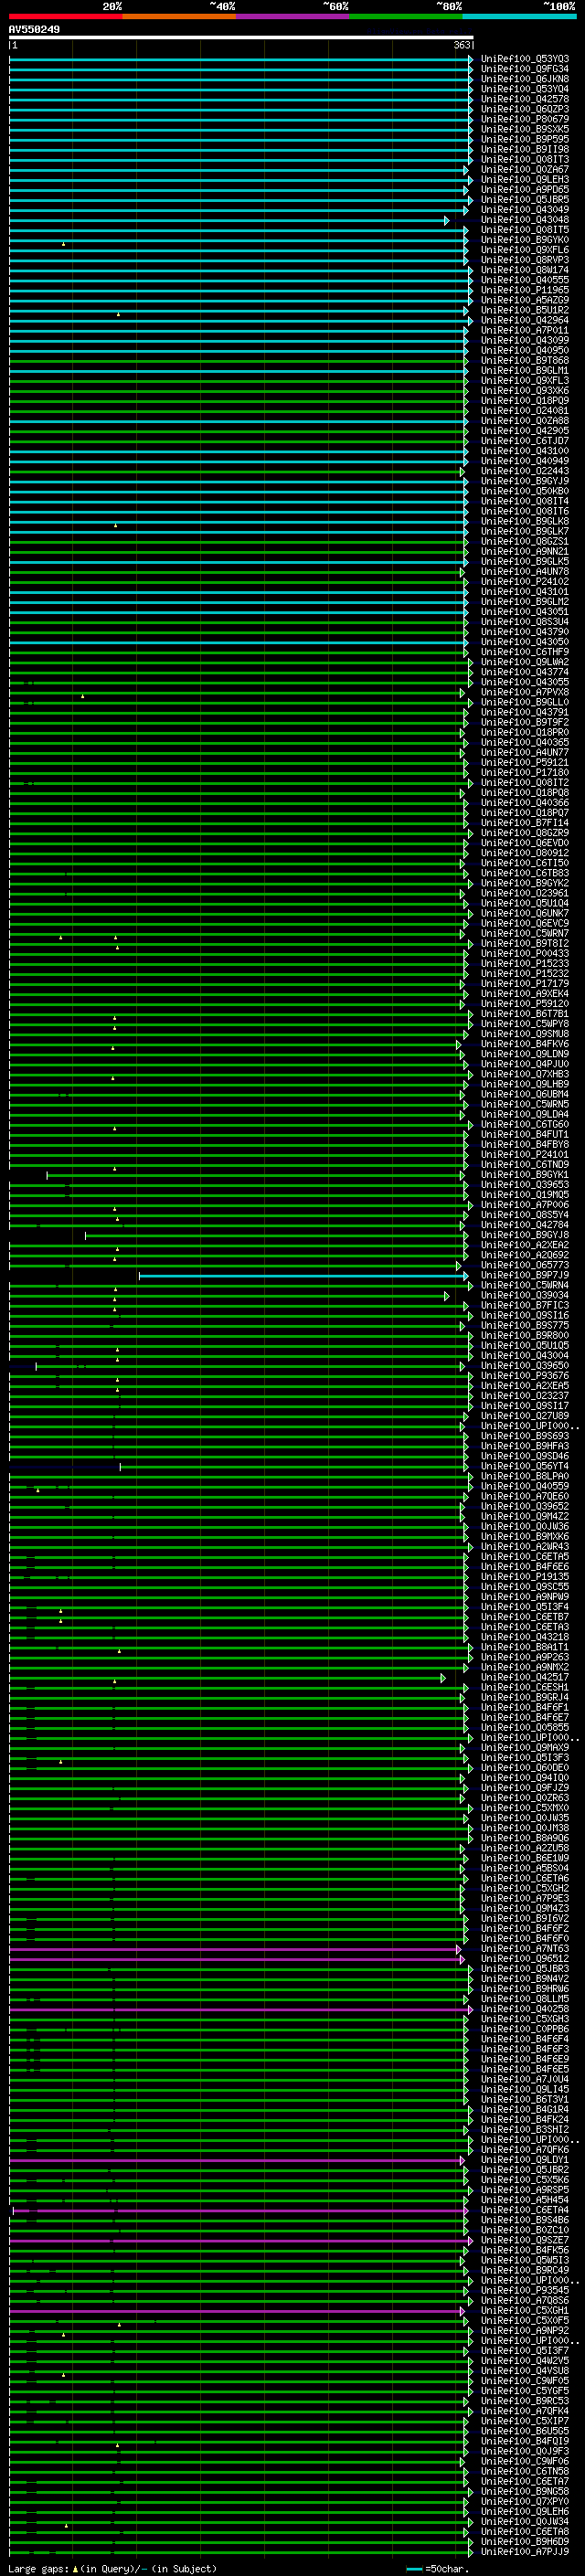Select UniRef100_O24081 label
The width and height of the screenshot is (585, 2576).
(525, 411)
